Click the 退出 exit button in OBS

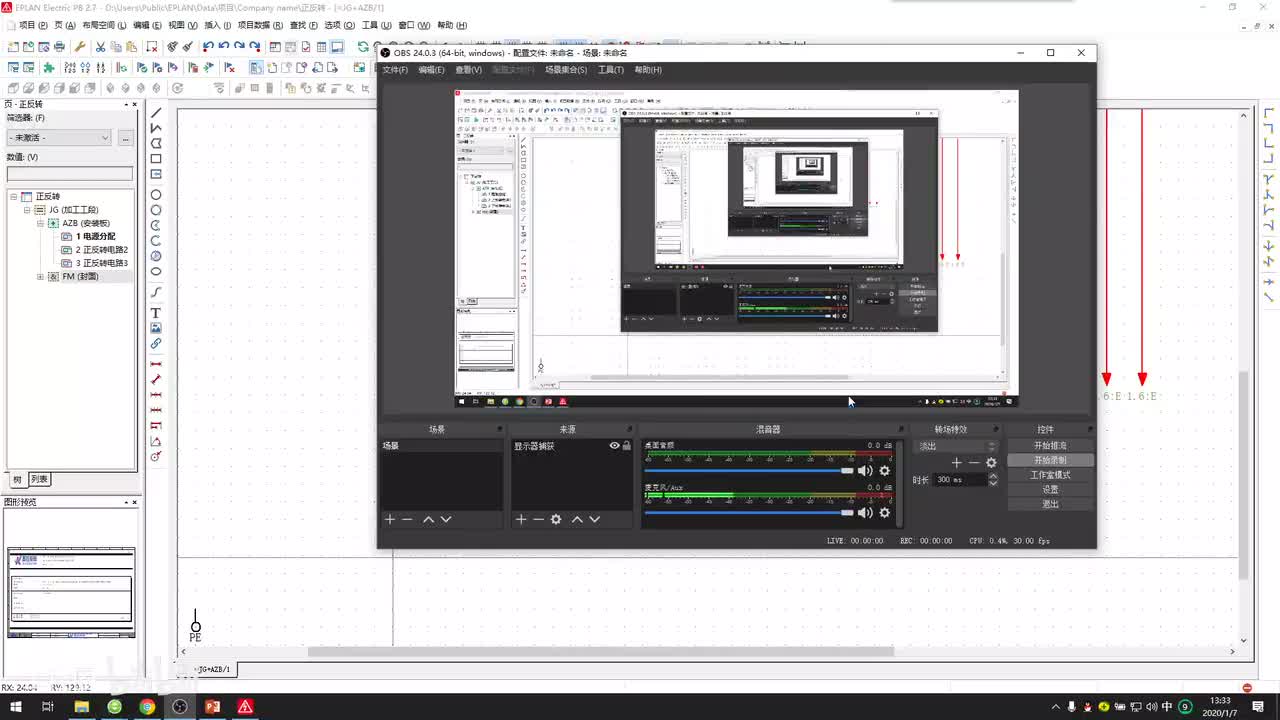coord(1050,504)
